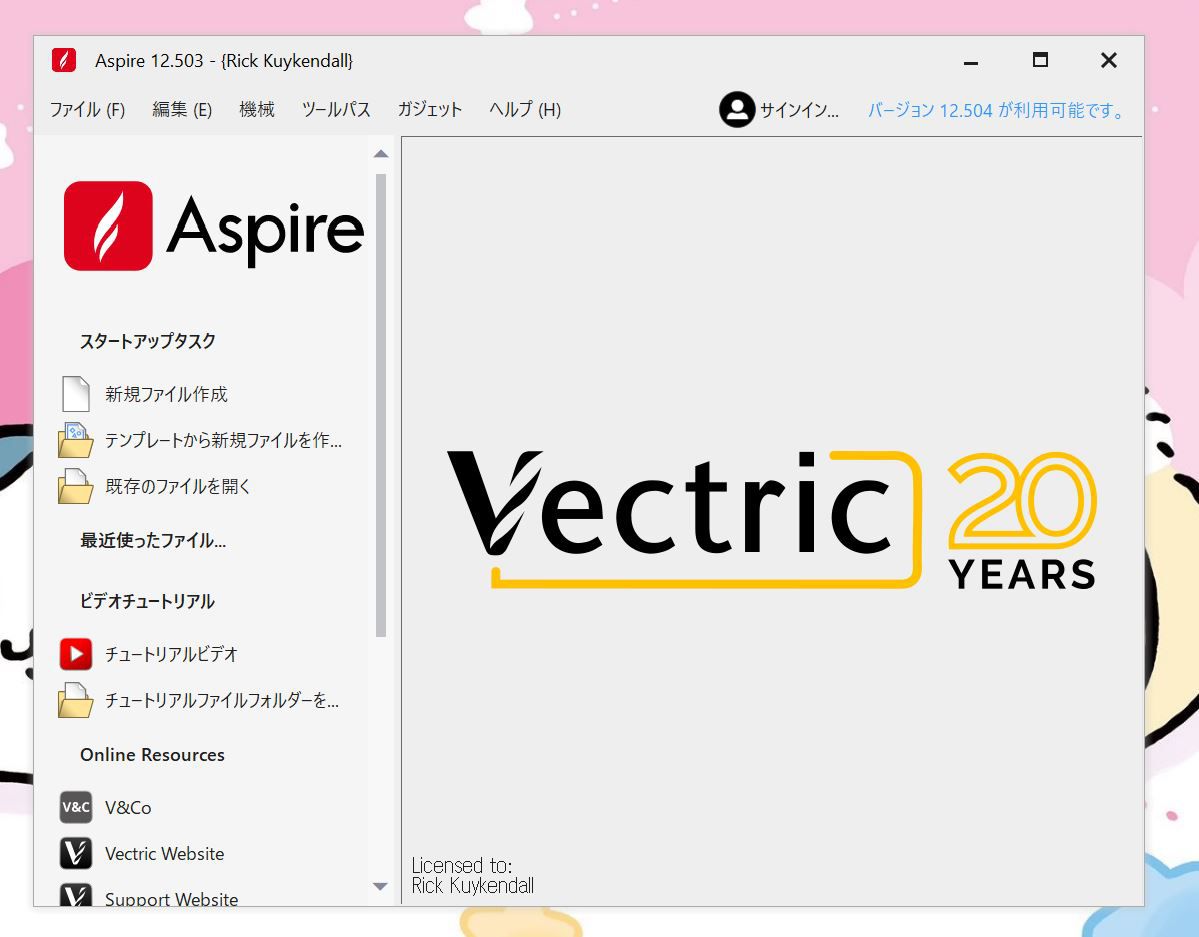Click the ビデオチュートリアル heading
Screen dimensions: 1199x937
(x=147, y=601)
